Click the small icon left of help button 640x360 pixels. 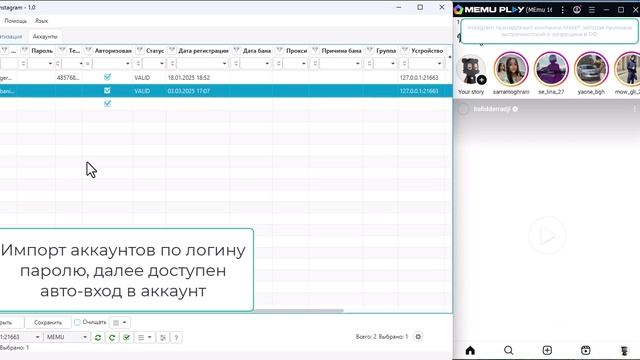(x=163, y=338)
